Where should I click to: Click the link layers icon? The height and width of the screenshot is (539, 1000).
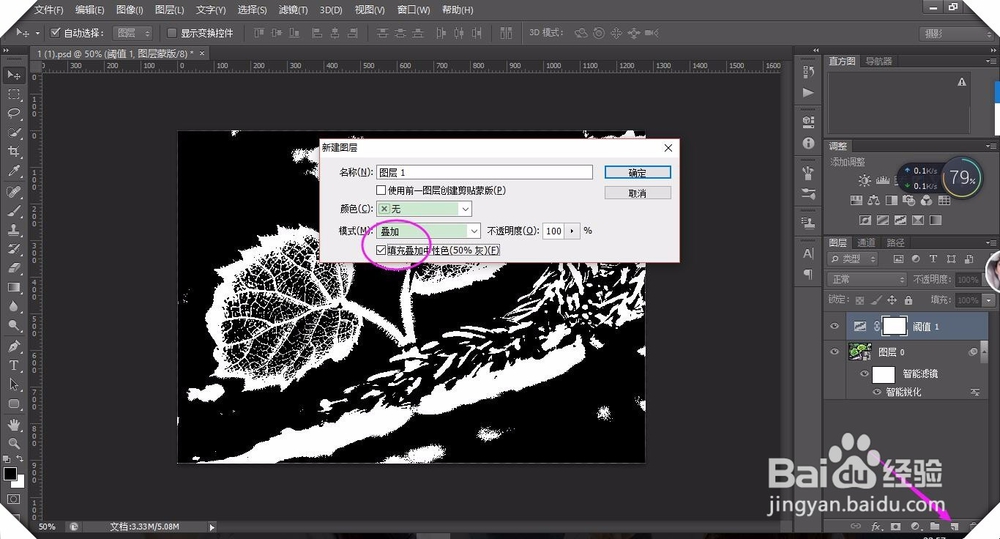(x=856, y=526)
